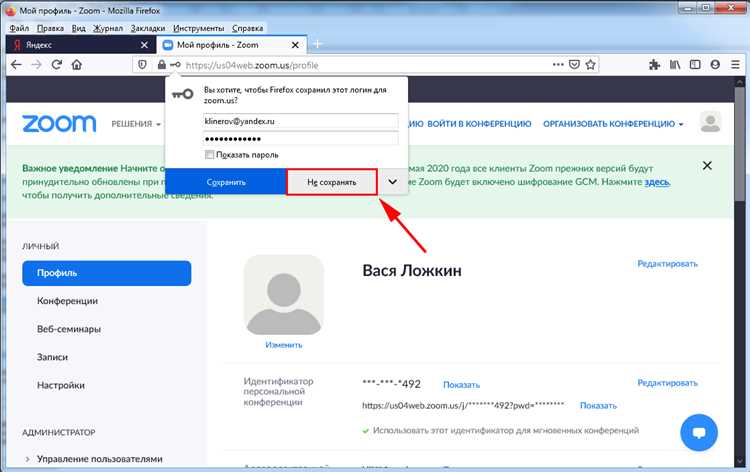Toggle the sidebar view icon
This screenshot has width=750, height=472.
pyautogui.click(x=695, y=65)
